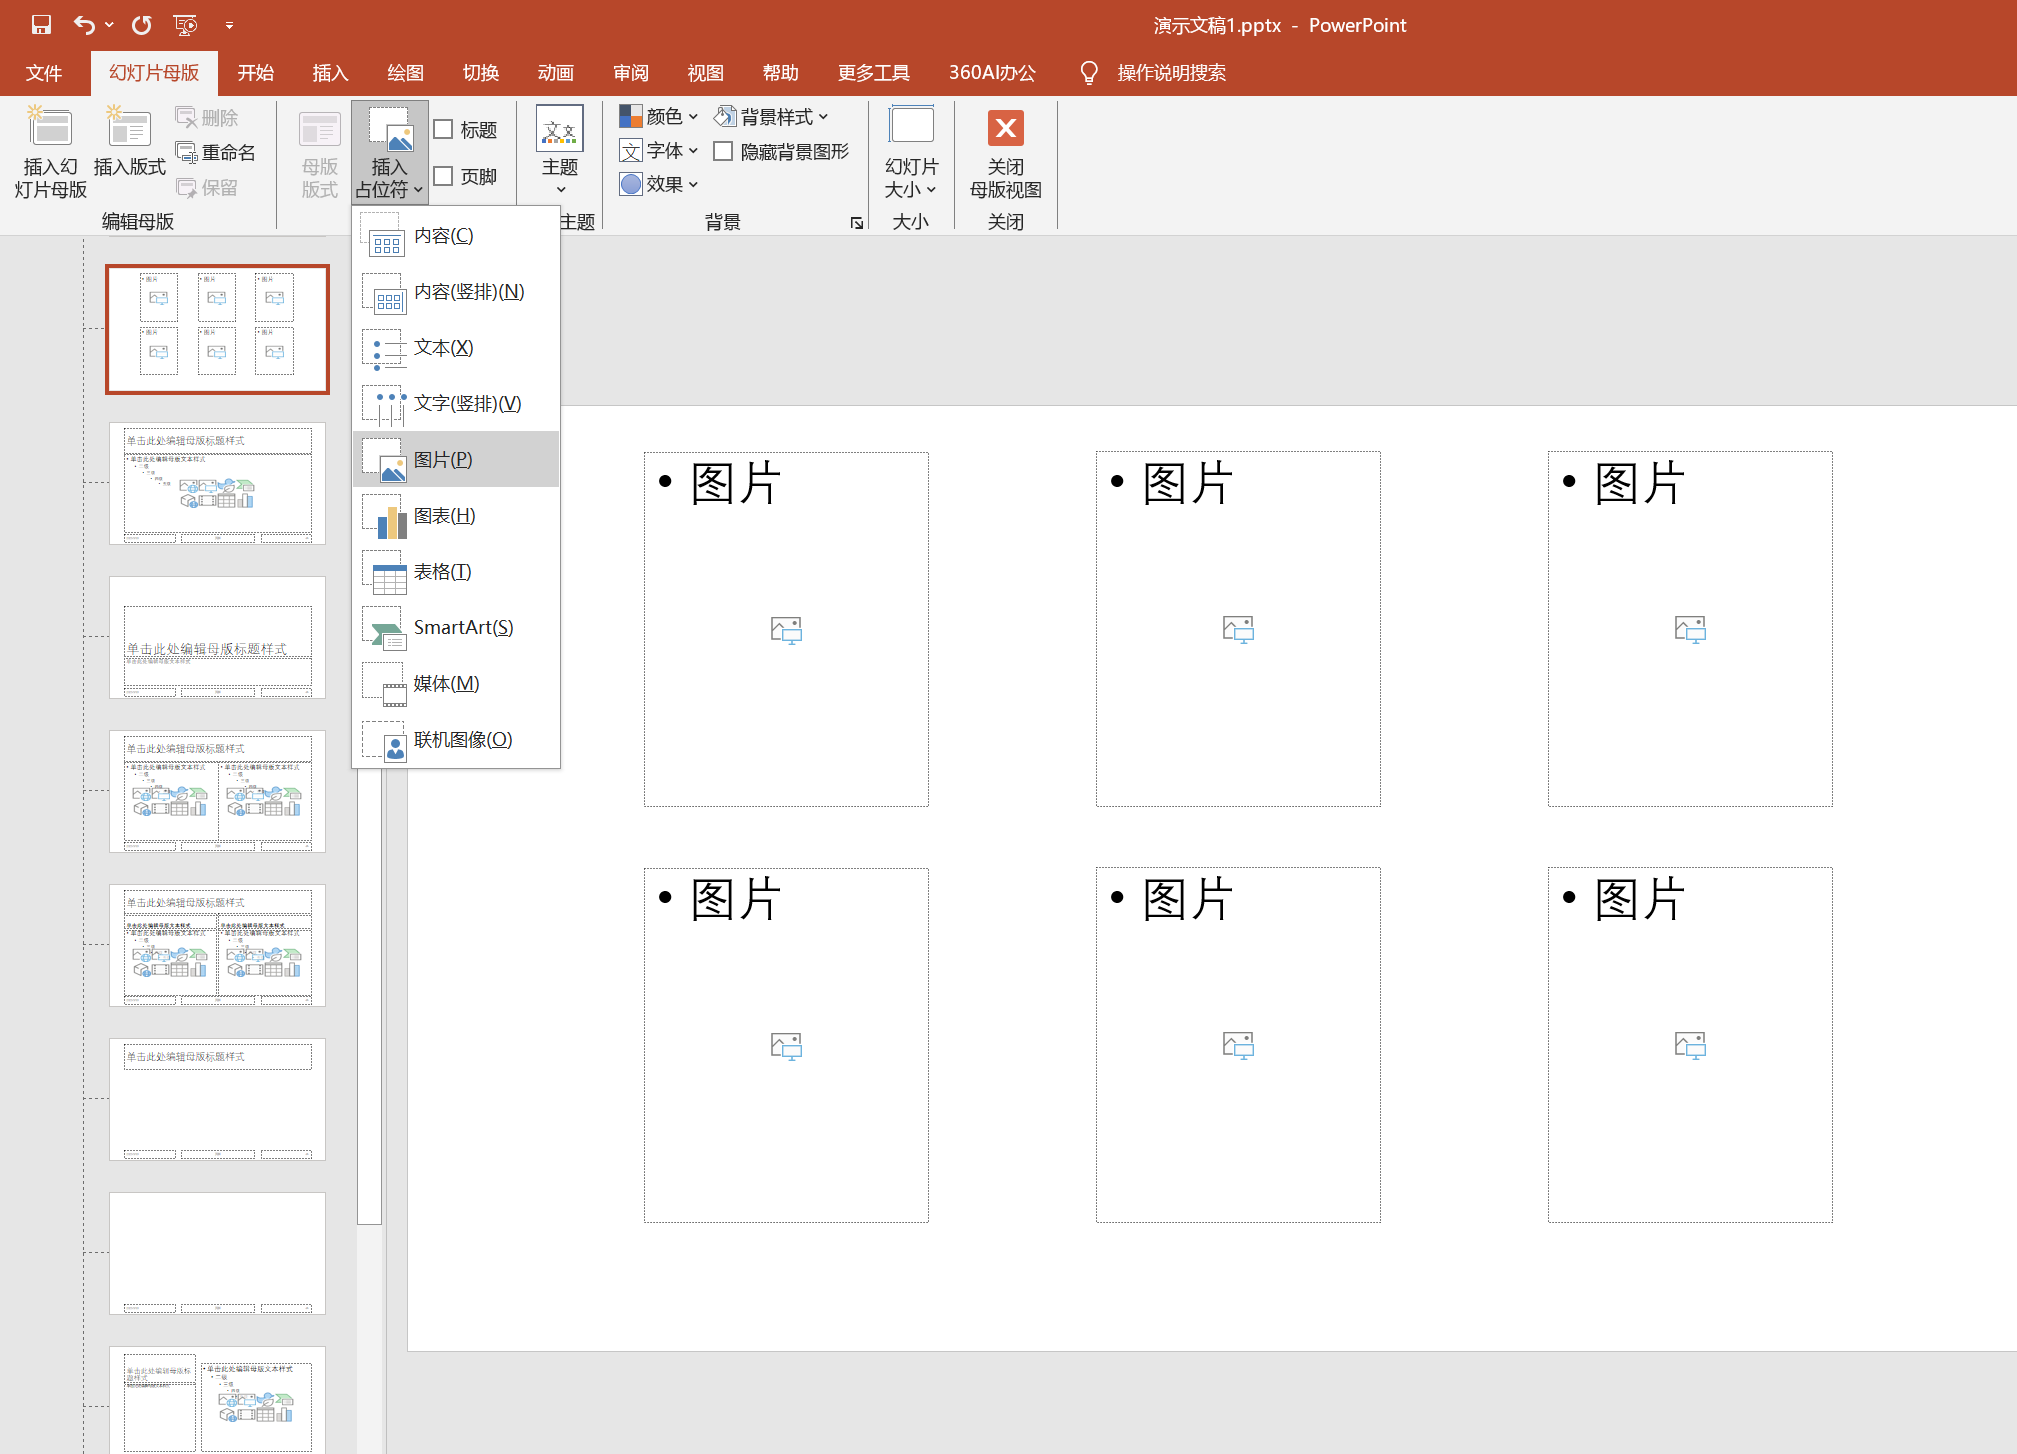Select Picture (P) placeholder menu entry
Screen dimensions: 2017x1454
(442, 459)
